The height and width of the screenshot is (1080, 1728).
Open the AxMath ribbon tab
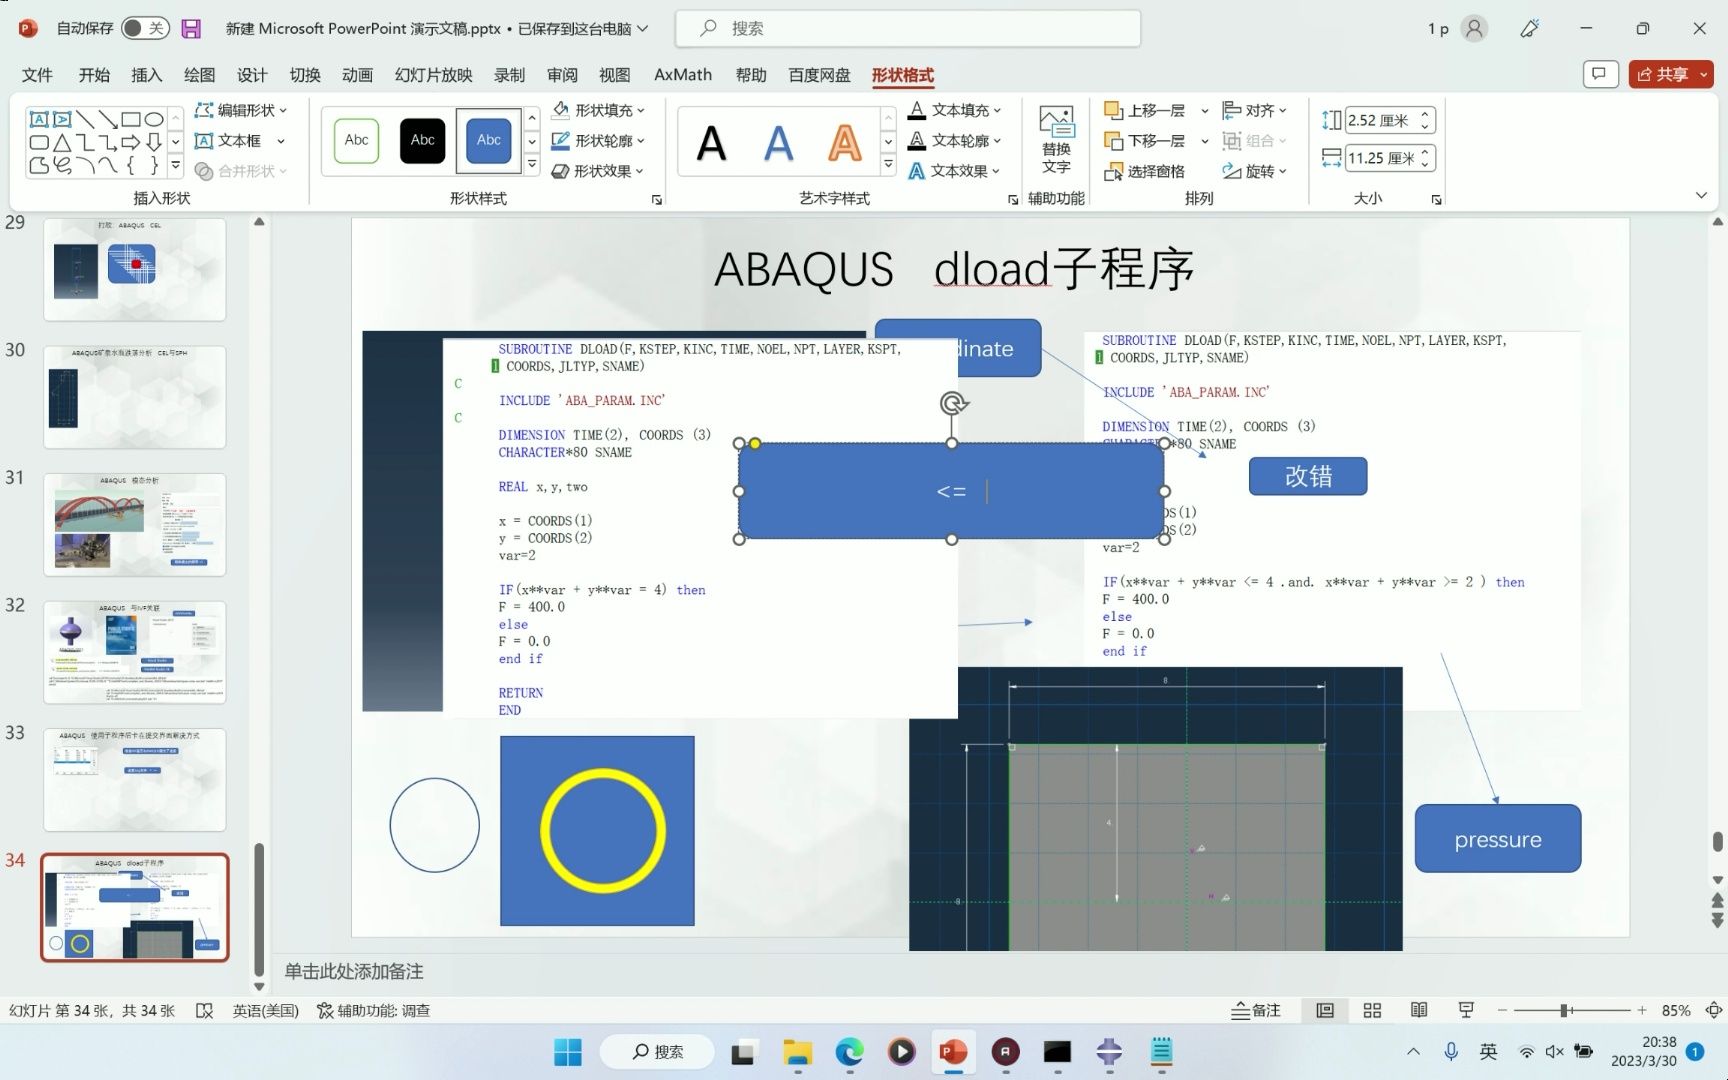[x=683, y=75]
